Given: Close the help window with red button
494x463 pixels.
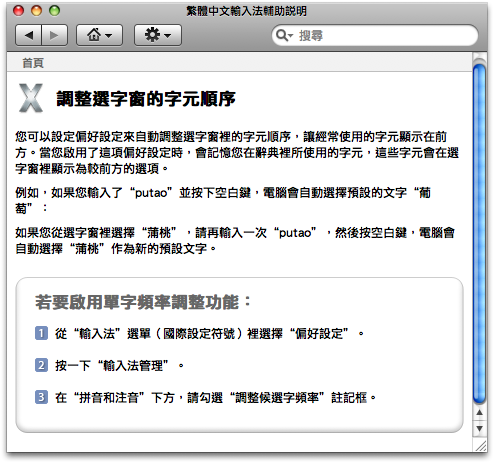Looking at the screenshot, I should click(18, 11).
